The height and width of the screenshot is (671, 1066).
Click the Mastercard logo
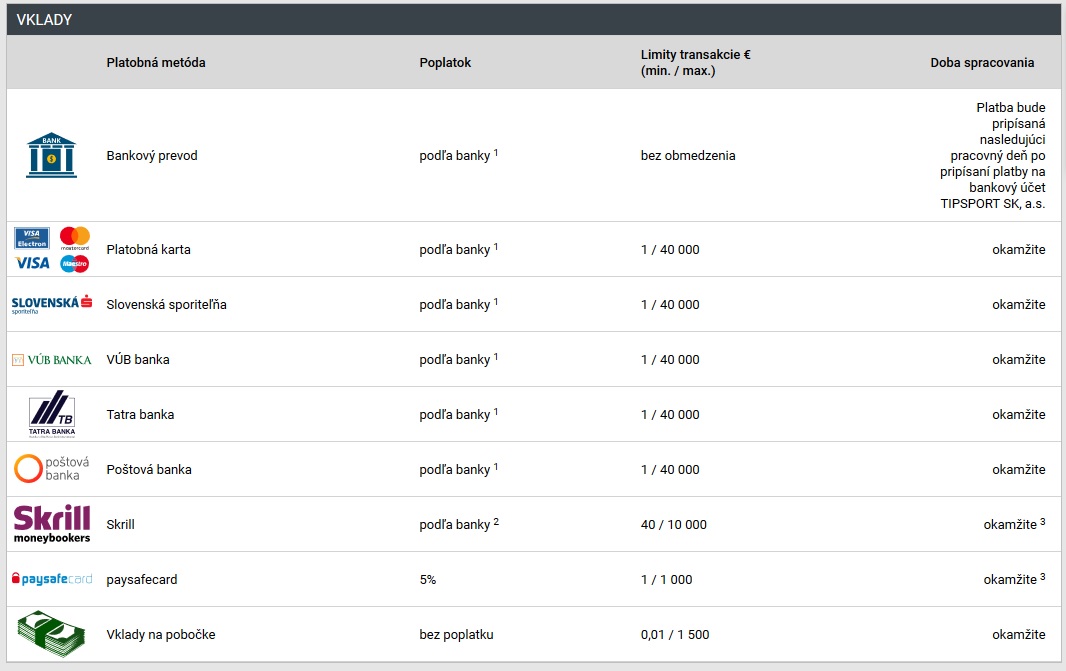(x=75, y=238)
